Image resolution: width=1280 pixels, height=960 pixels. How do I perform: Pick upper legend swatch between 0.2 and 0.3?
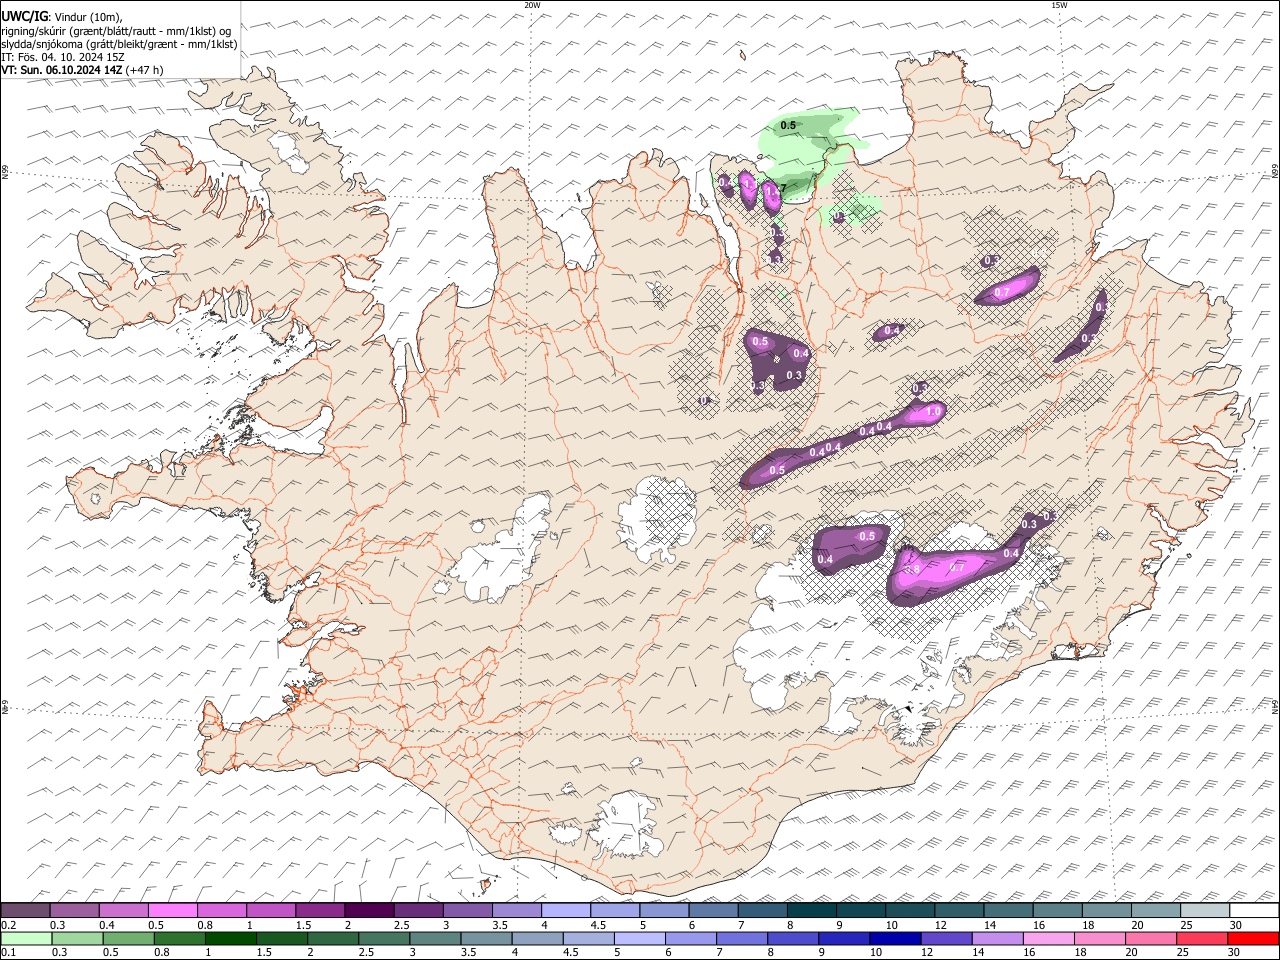[x=25, y=911]
